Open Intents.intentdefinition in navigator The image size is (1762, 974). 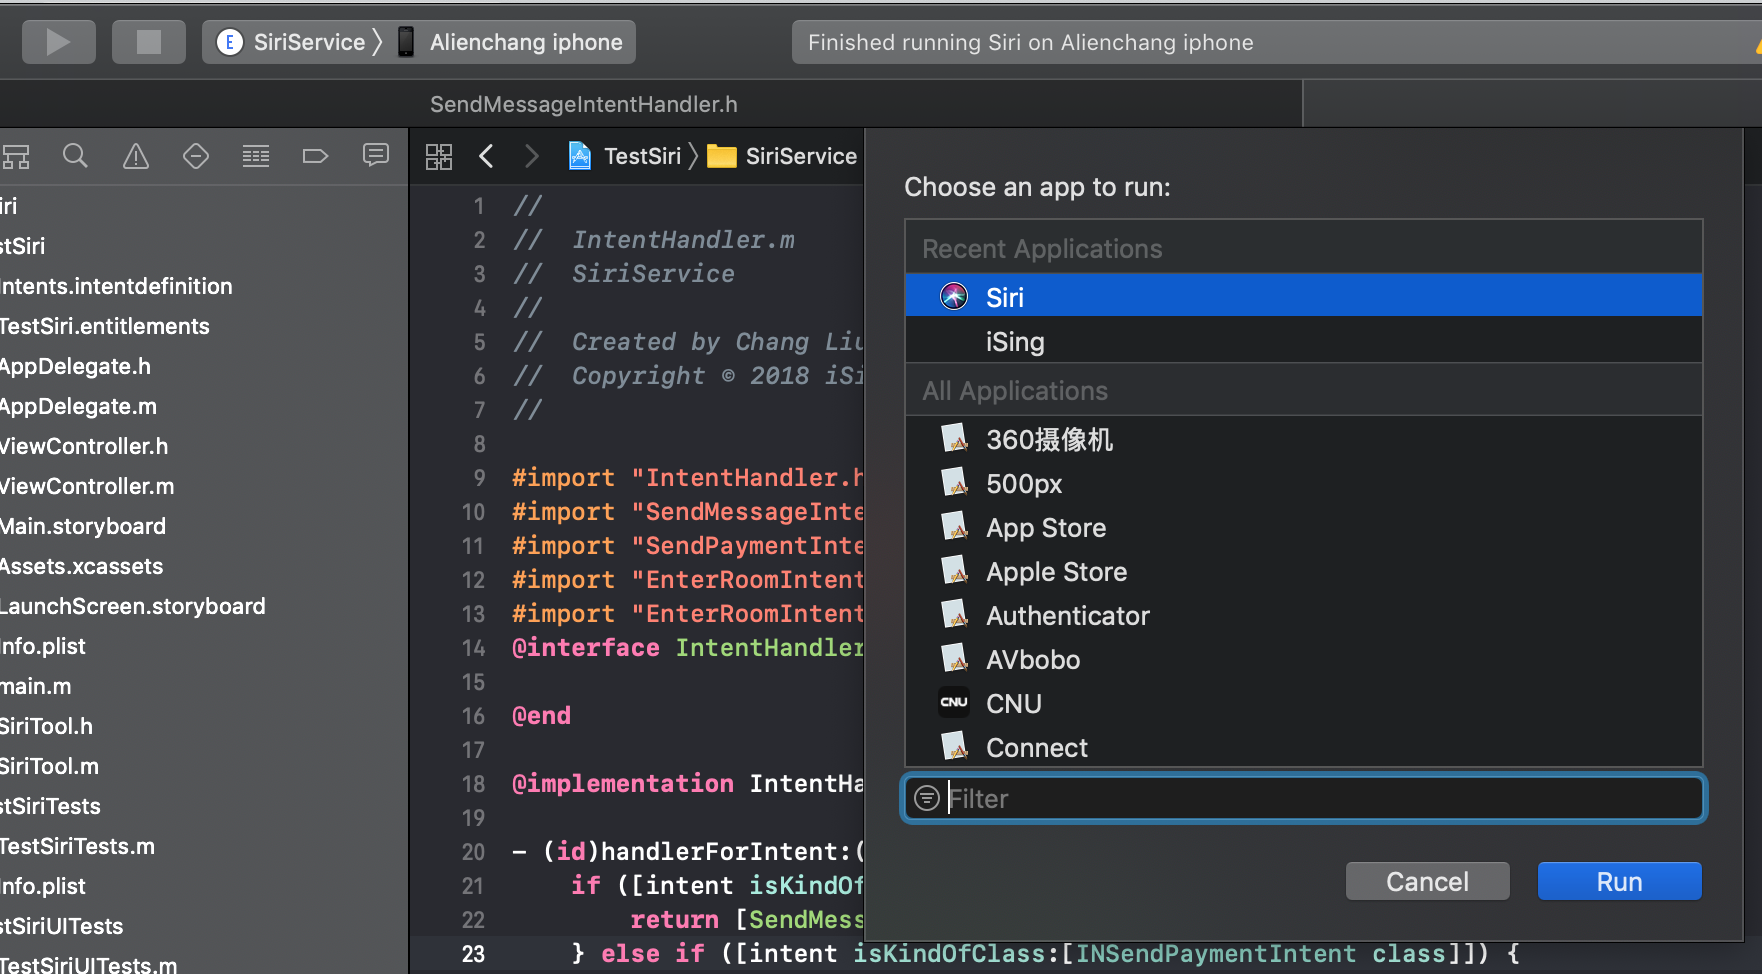coord(116,286)
